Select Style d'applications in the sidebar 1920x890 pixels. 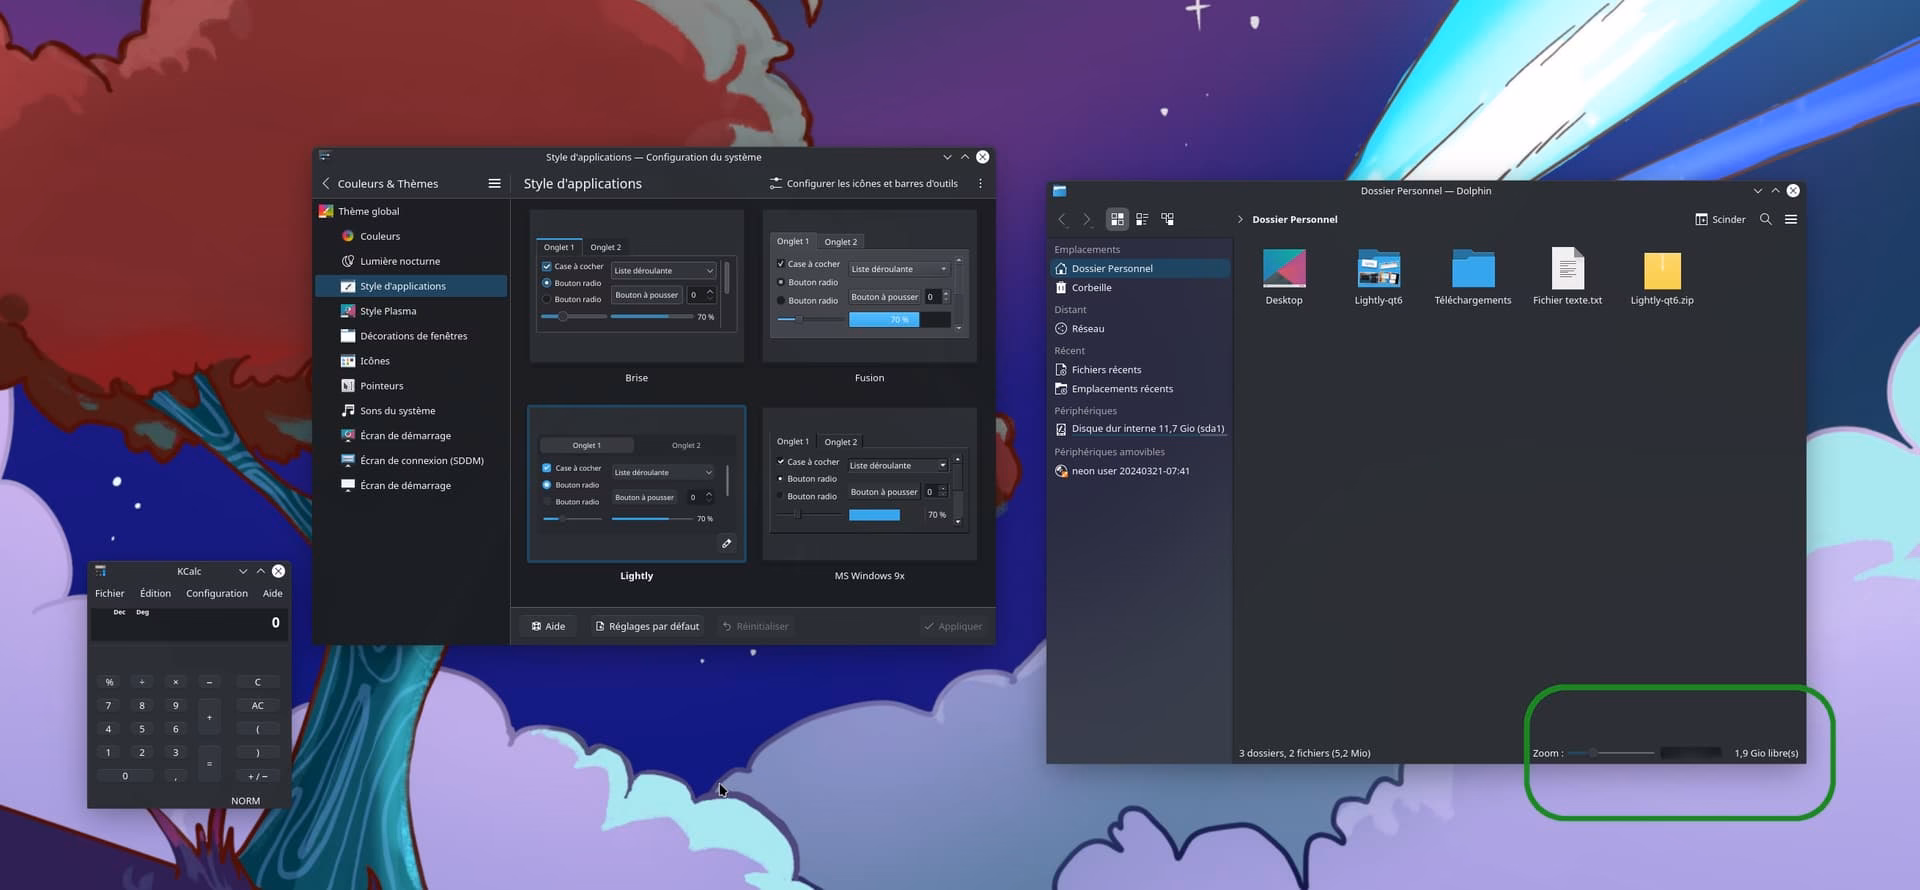(410, 287)
